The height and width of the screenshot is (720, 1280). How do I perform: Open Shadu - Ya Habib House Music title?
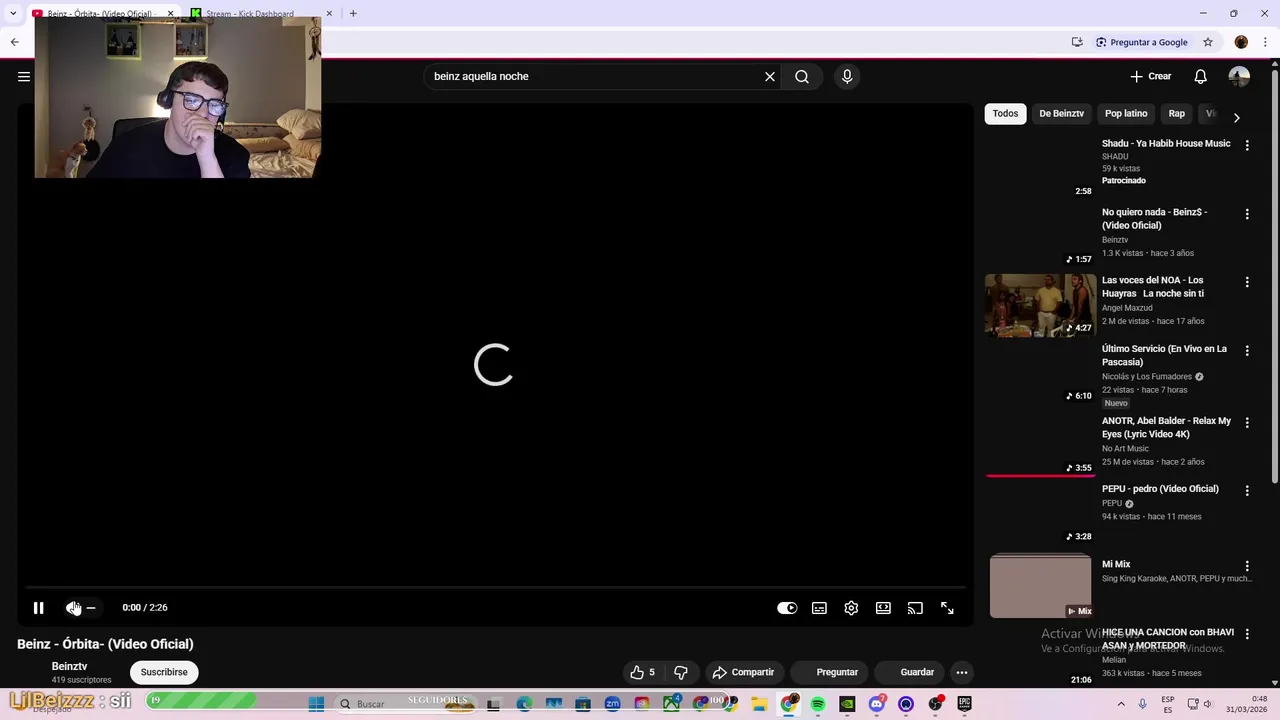tap(1166, 144)
